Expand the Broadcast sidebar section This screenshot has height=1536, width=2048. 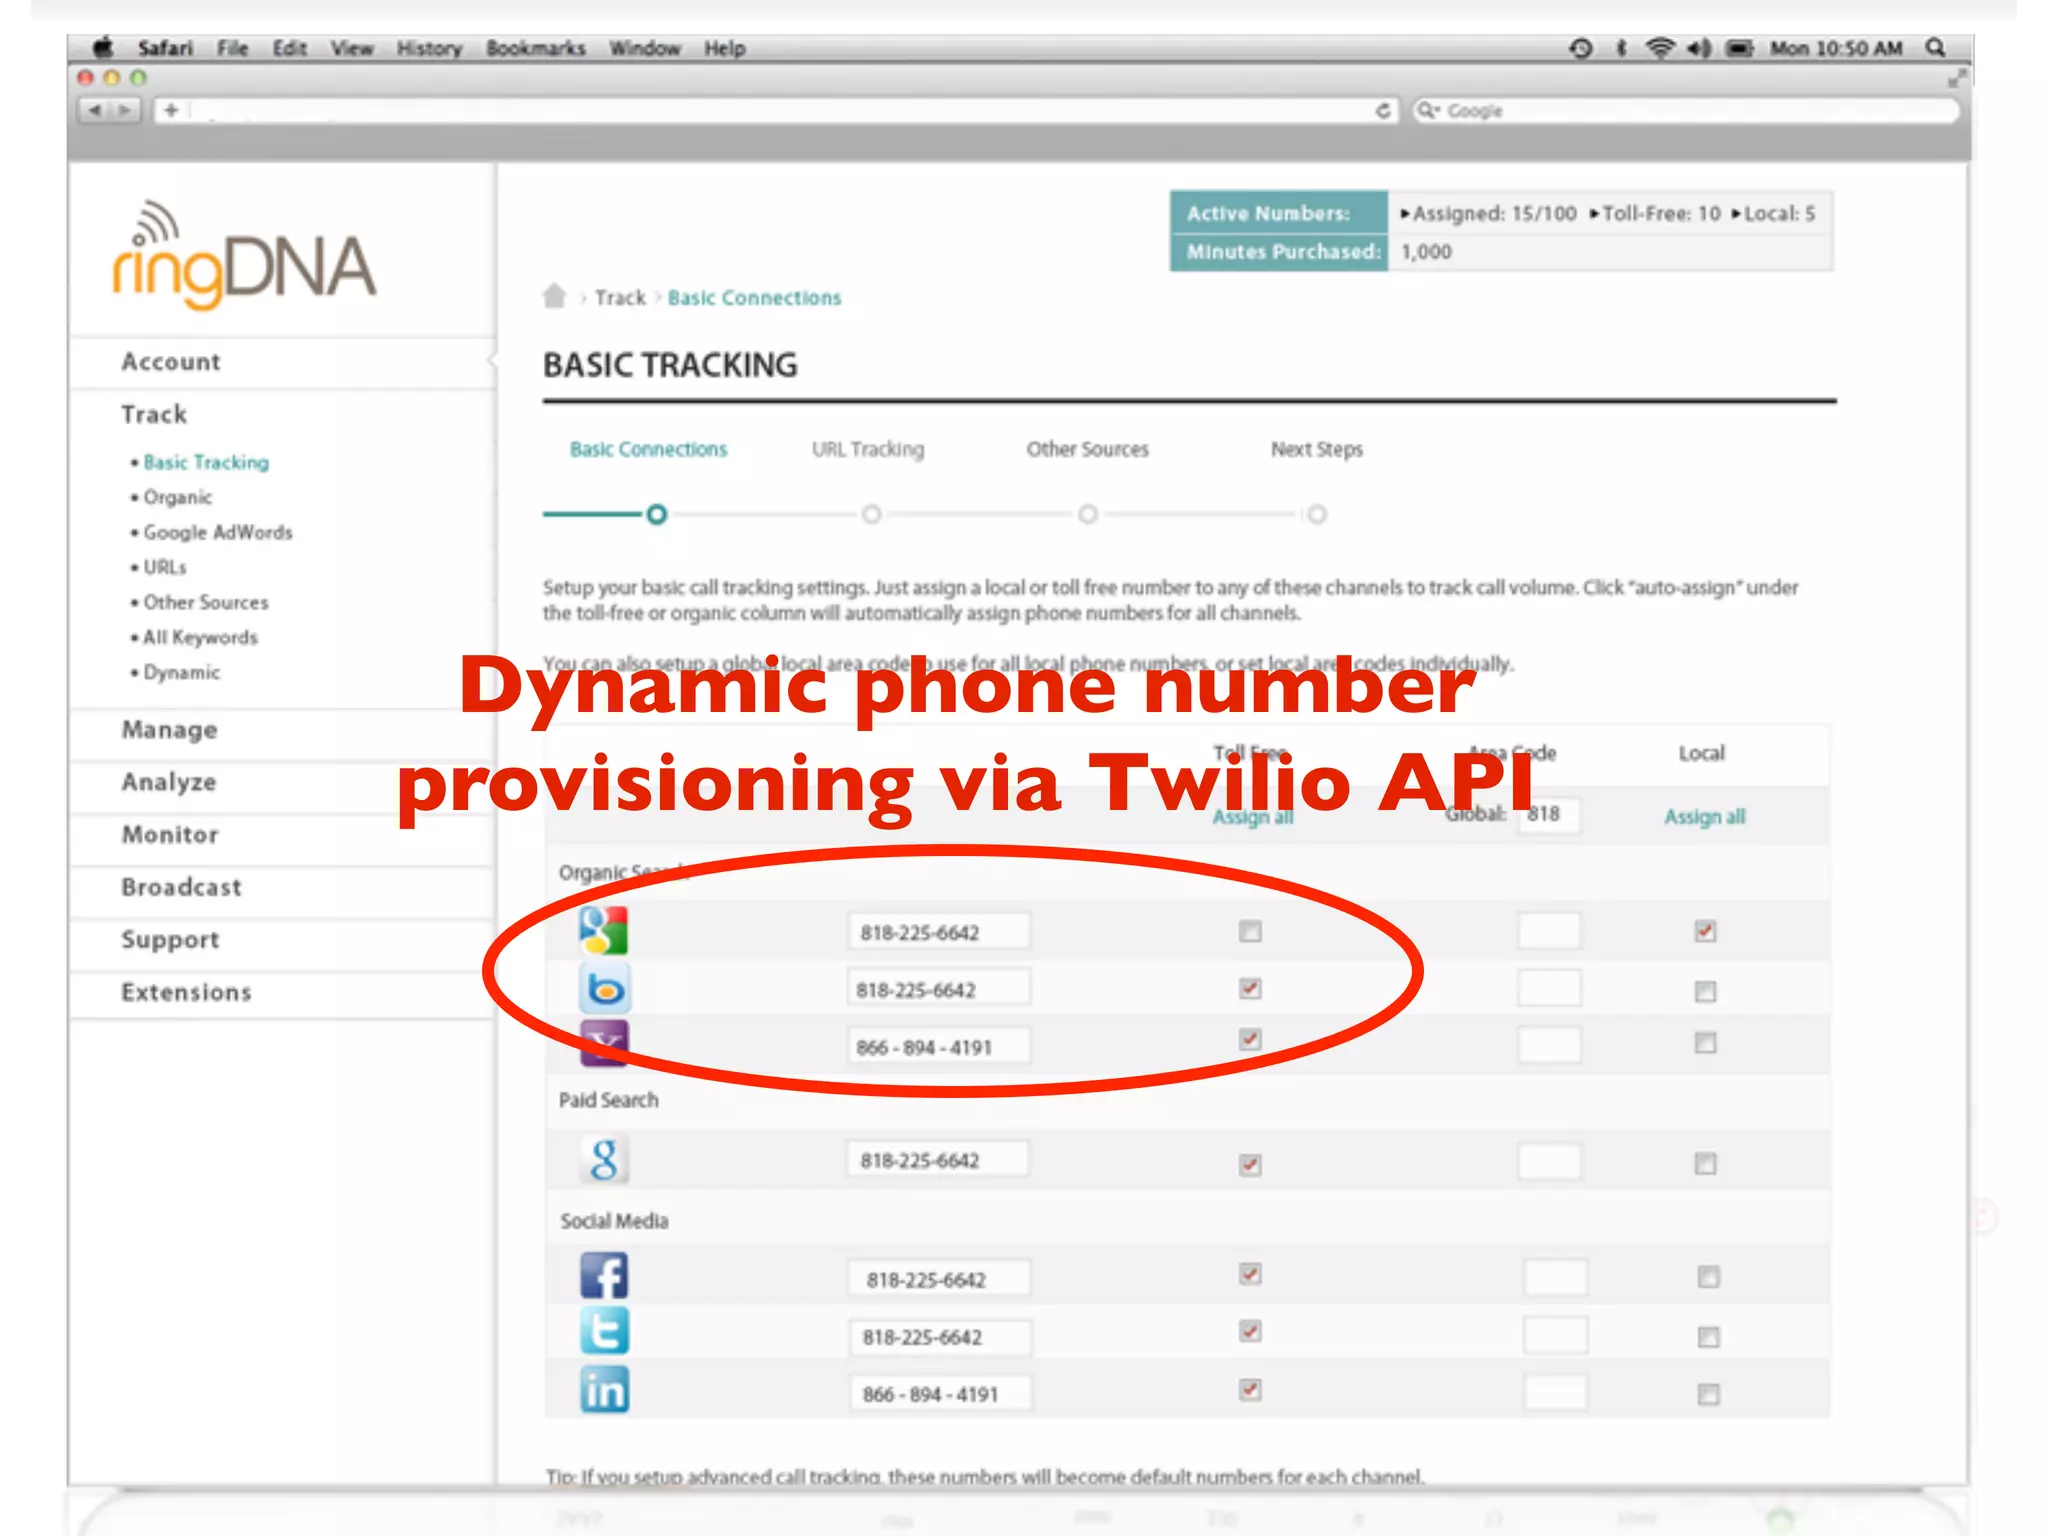pyautogui.click(x=181, y=887)
